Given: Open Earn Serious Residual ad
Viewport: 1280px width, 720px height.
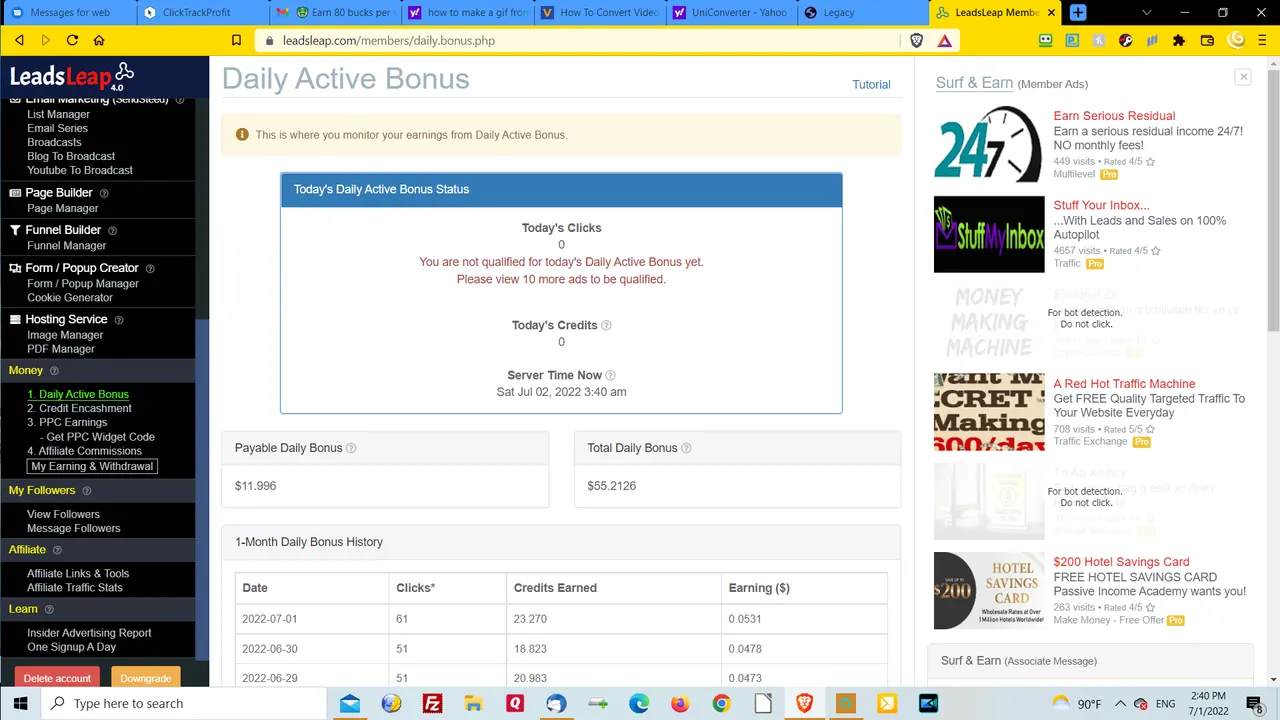Looking at the screenshot, I should coord(1114,116).
